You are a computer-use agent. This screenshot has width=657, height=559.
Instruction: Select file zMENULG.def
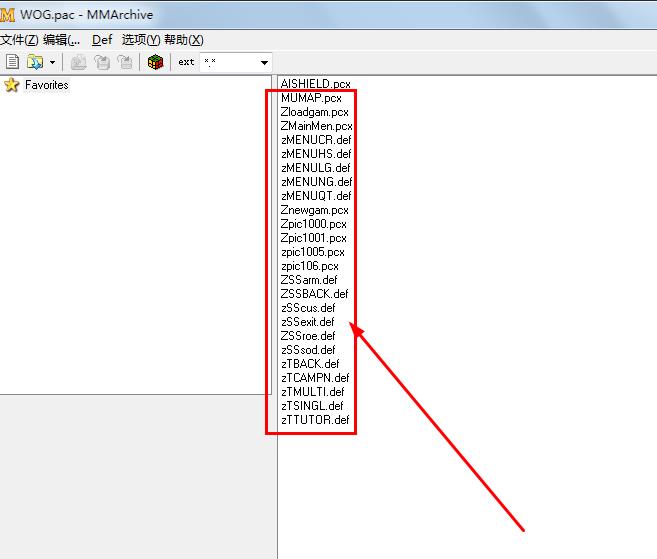pyautogui.click(x=316, y=168)
